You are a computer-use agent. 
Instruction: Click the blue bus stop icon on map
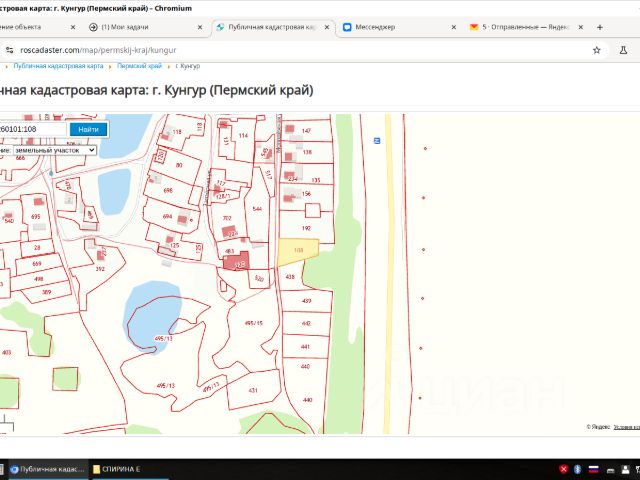tap(376, 141)
